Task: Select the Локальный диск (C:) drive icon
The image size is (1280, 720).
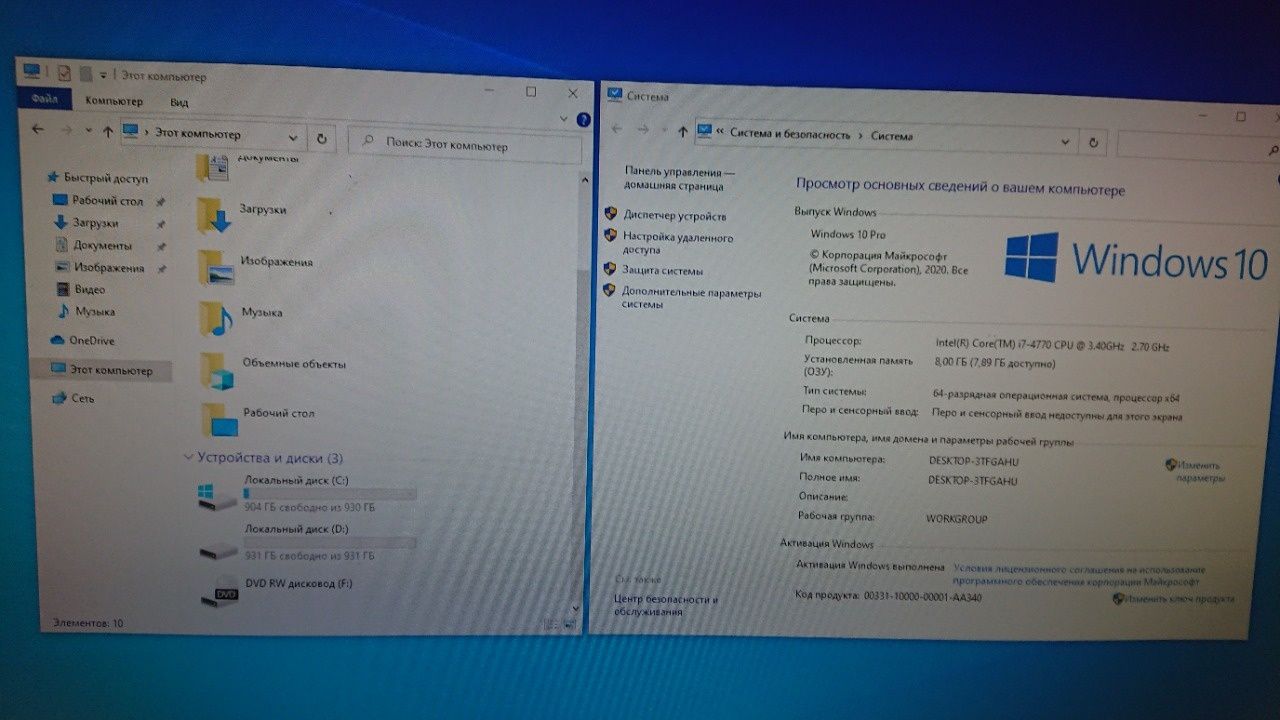Action: pyautogui.click(x=217, y=495)
